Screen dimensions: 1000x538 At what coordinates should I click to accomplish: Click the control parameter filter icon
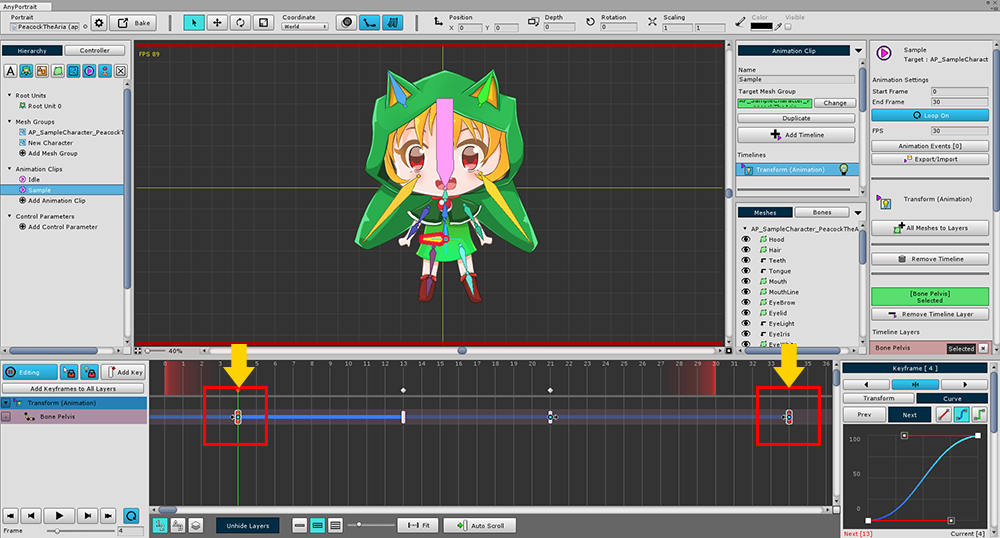(105, 71)
